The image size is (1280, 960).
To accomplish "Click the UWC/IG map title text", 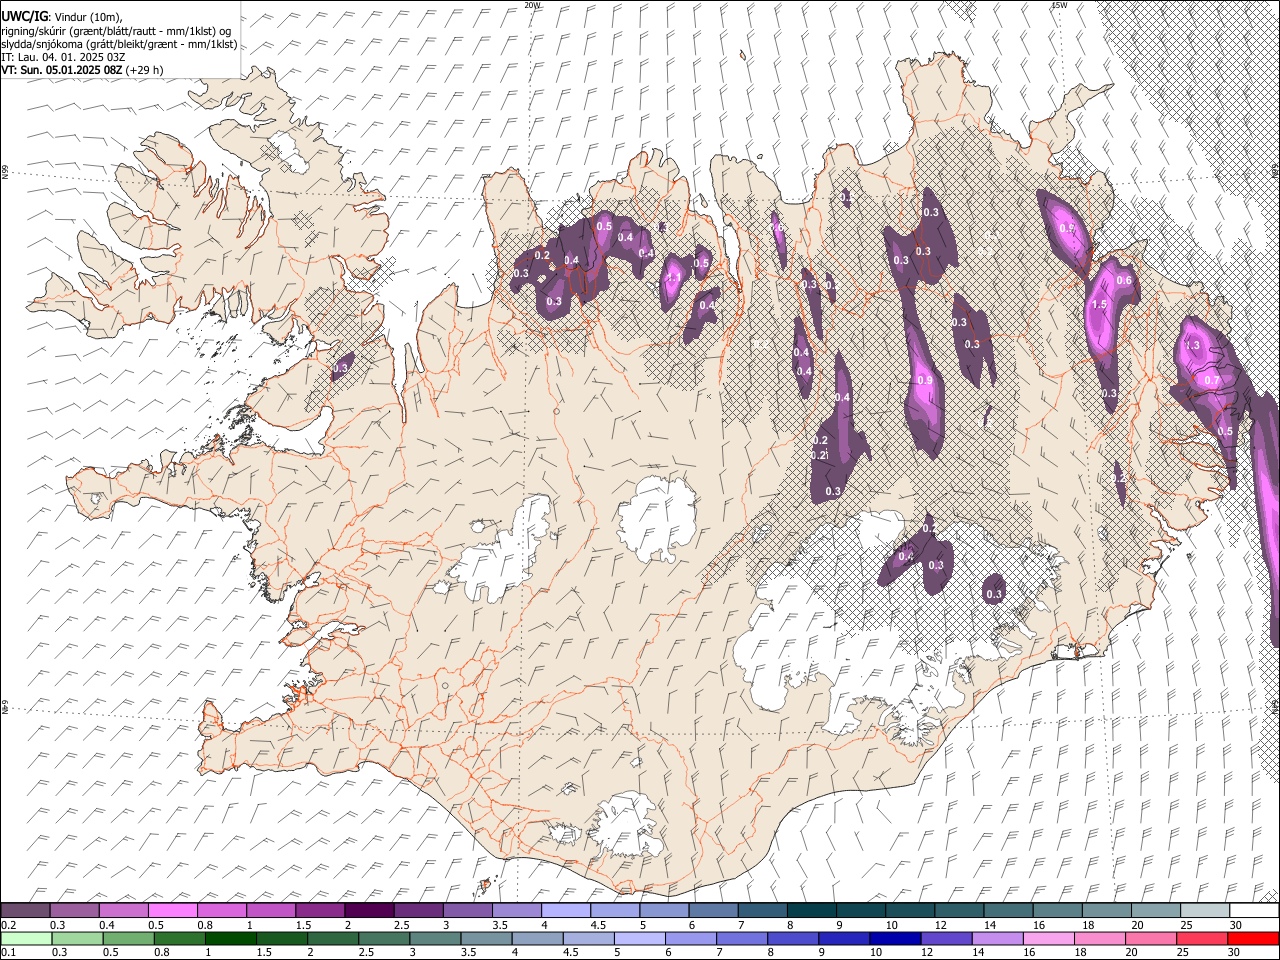I will pos(25,17).
